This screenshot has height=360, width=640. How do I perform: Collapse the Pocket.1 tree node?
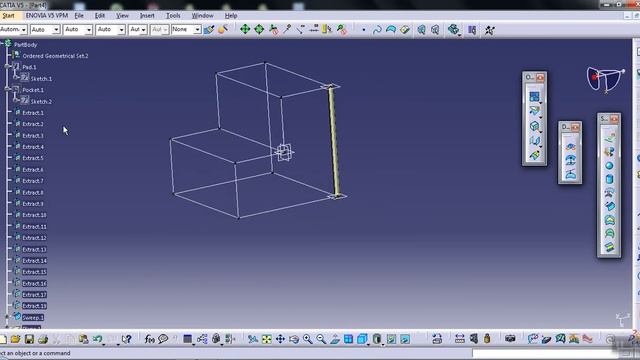click(x=7, y=89)
